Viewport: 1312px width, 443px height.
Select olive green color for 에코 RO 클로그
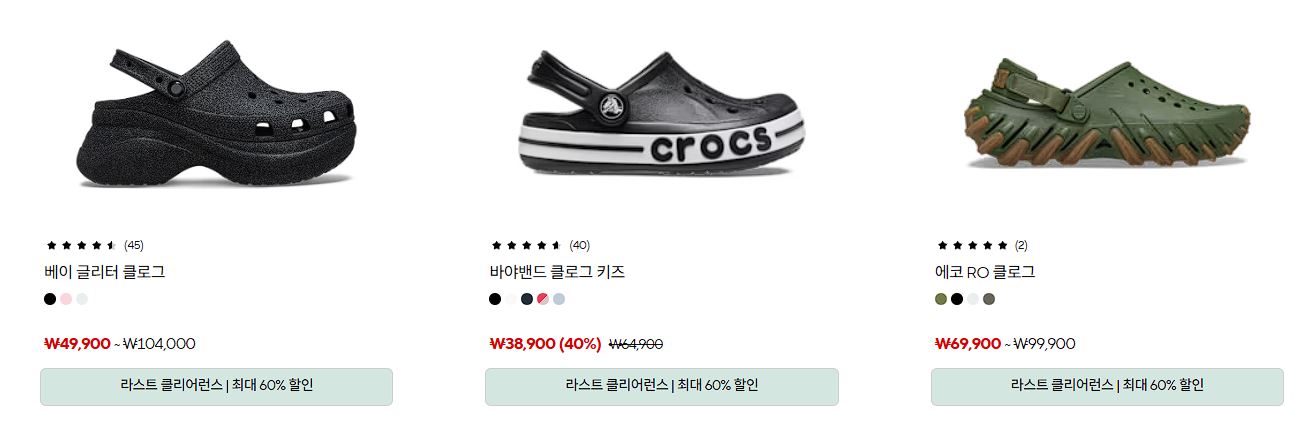pos(941,299)
